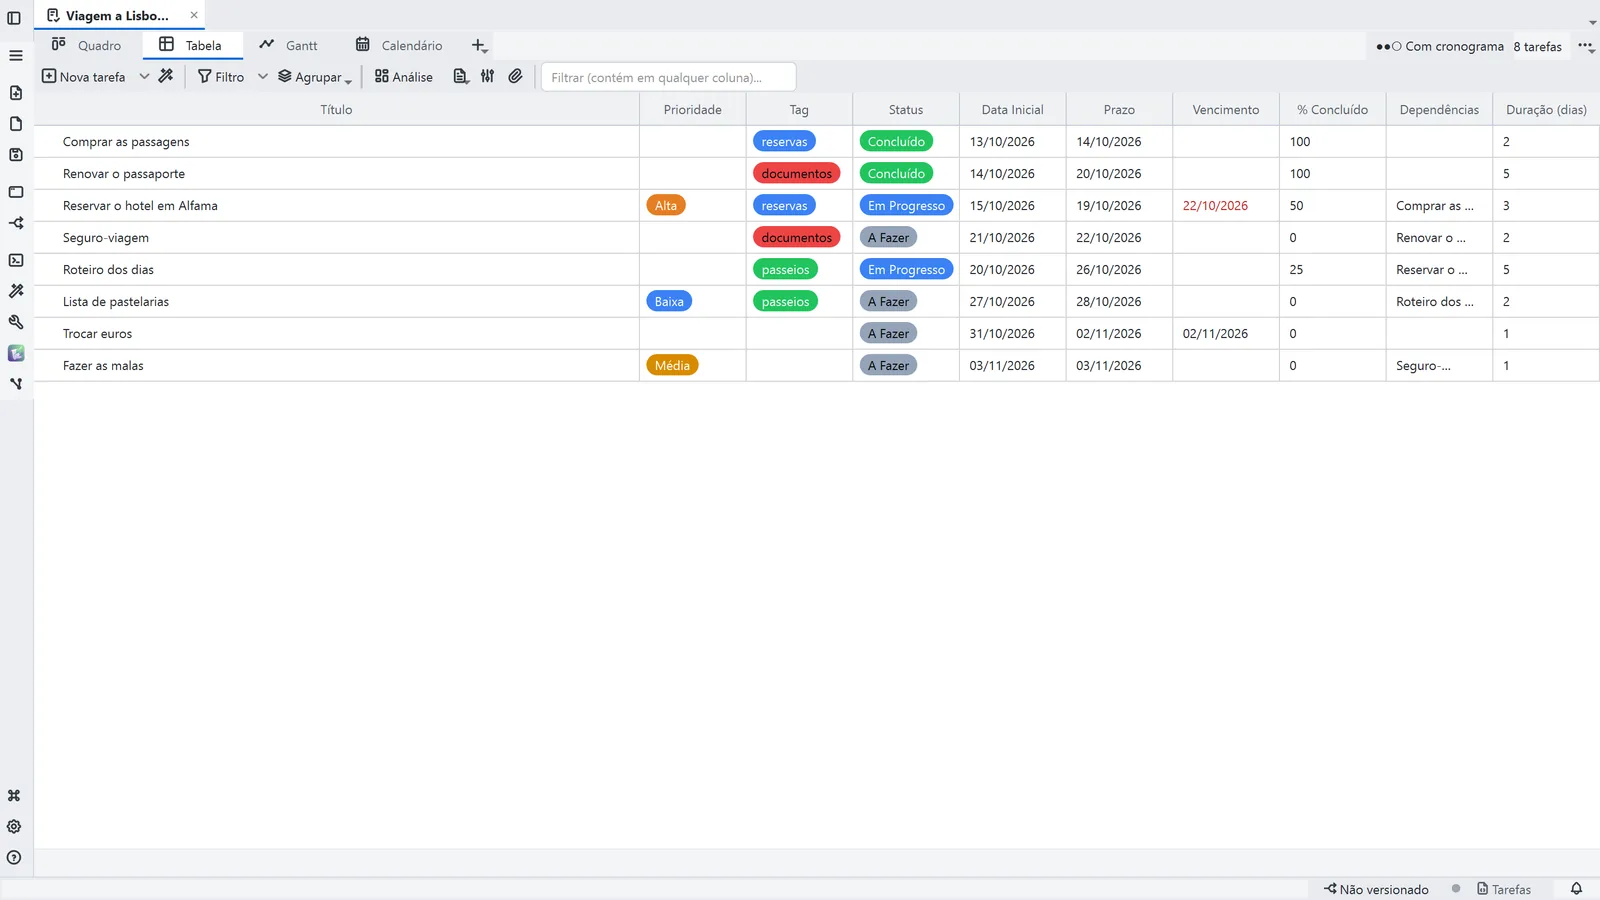The width and height of the screenshot is (1600, 900).
Task: Click the % Concluído column header
Action: pos(1332,109)
